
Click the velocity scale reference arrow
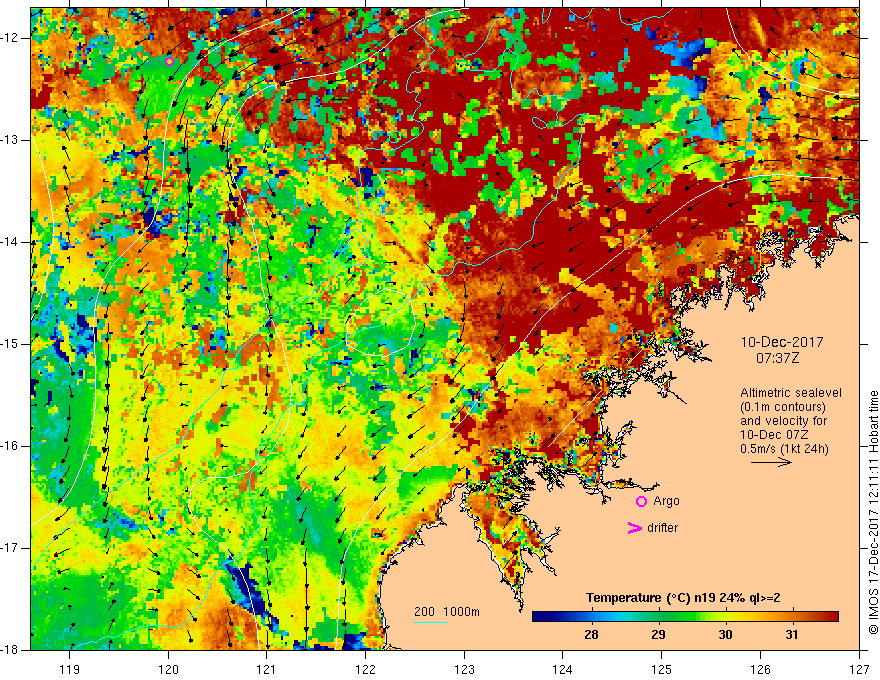click(771, 462)
